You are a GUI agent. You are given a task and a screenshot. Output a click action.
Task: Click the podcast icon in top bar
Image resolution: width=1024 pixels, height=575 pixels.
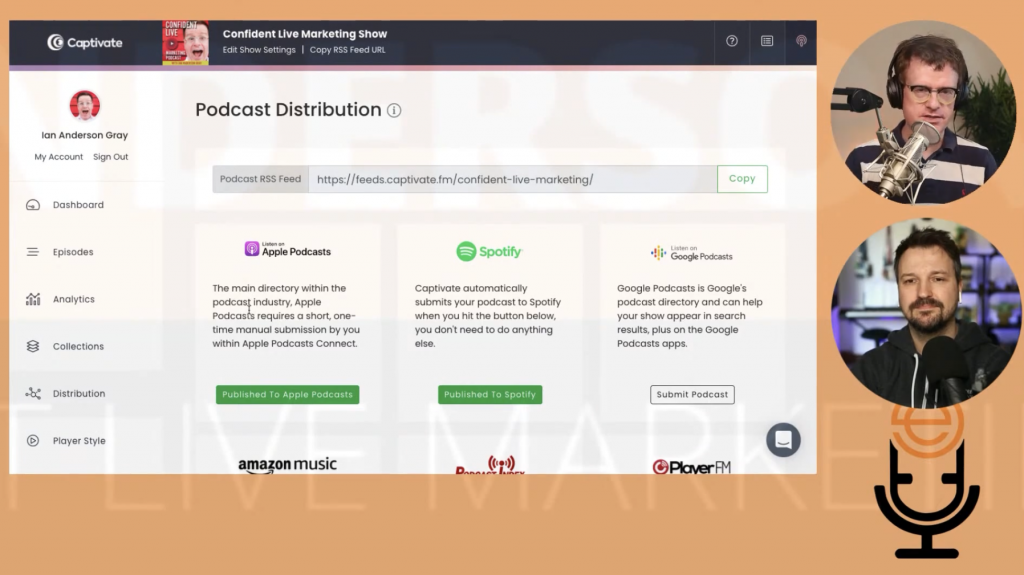(801, 41)
